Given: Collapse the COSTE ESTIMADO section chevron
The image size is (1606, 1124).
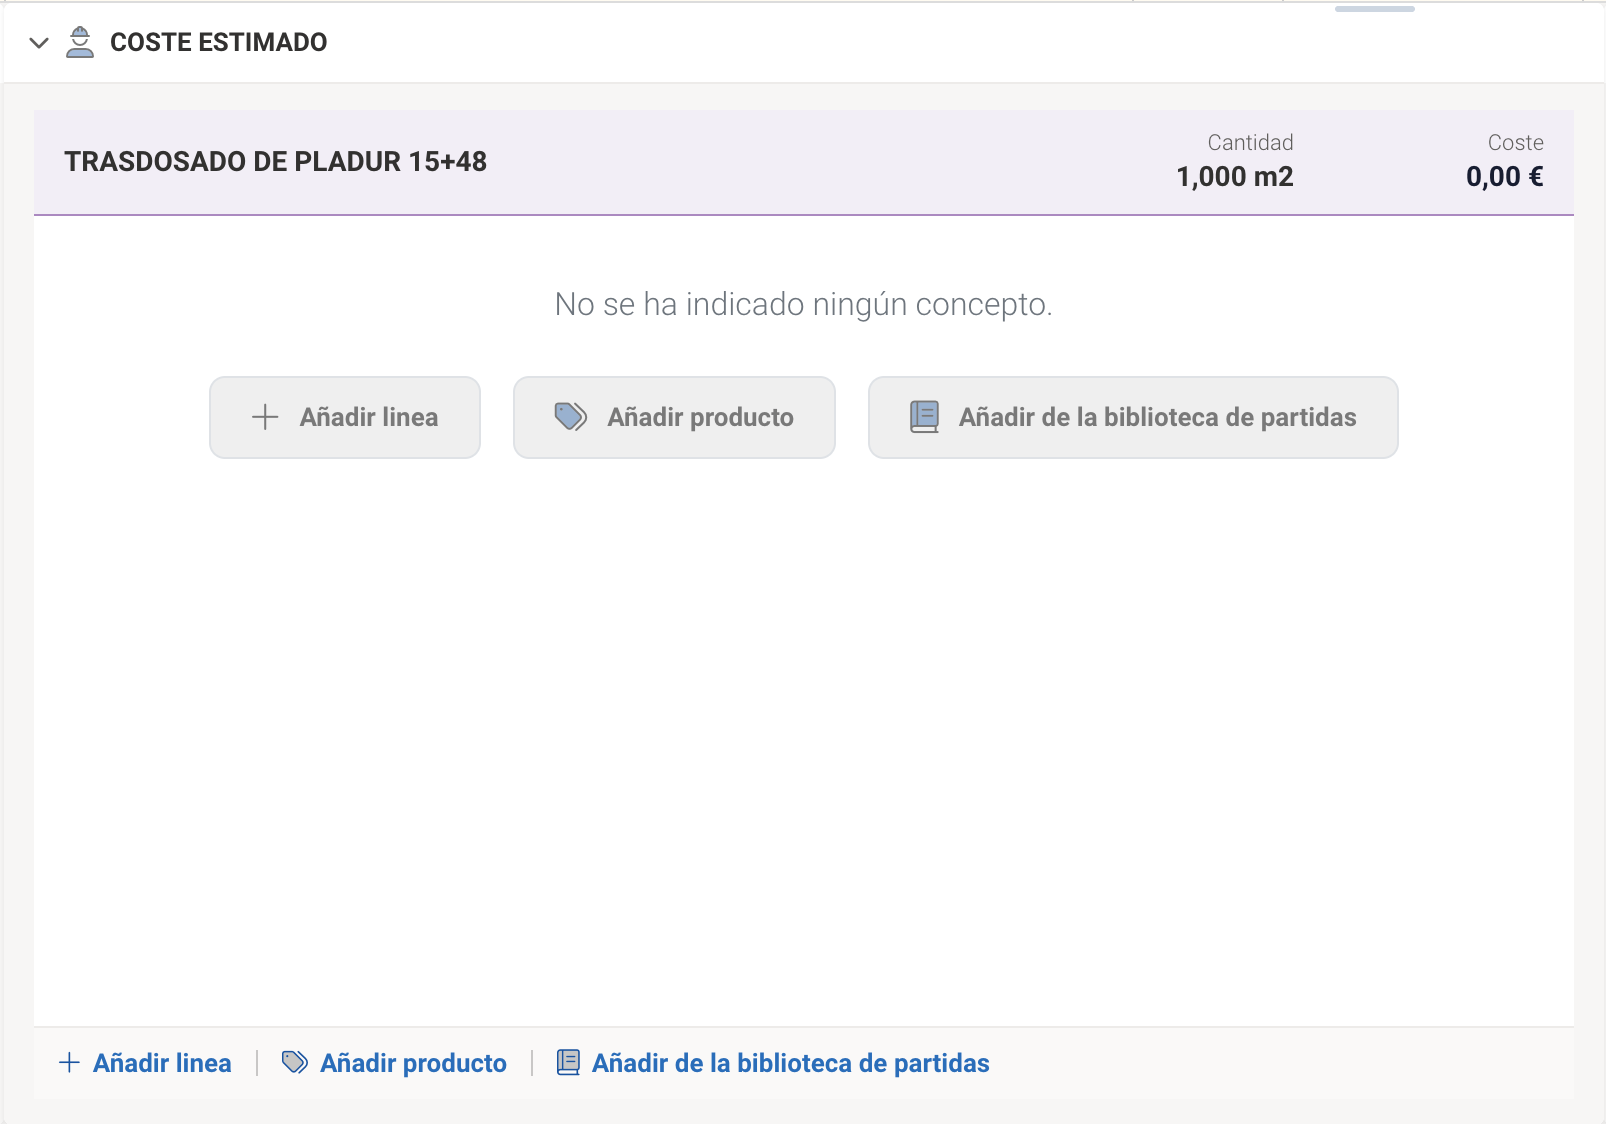Looking at the screenshot, I should click(x=39, y=43).
